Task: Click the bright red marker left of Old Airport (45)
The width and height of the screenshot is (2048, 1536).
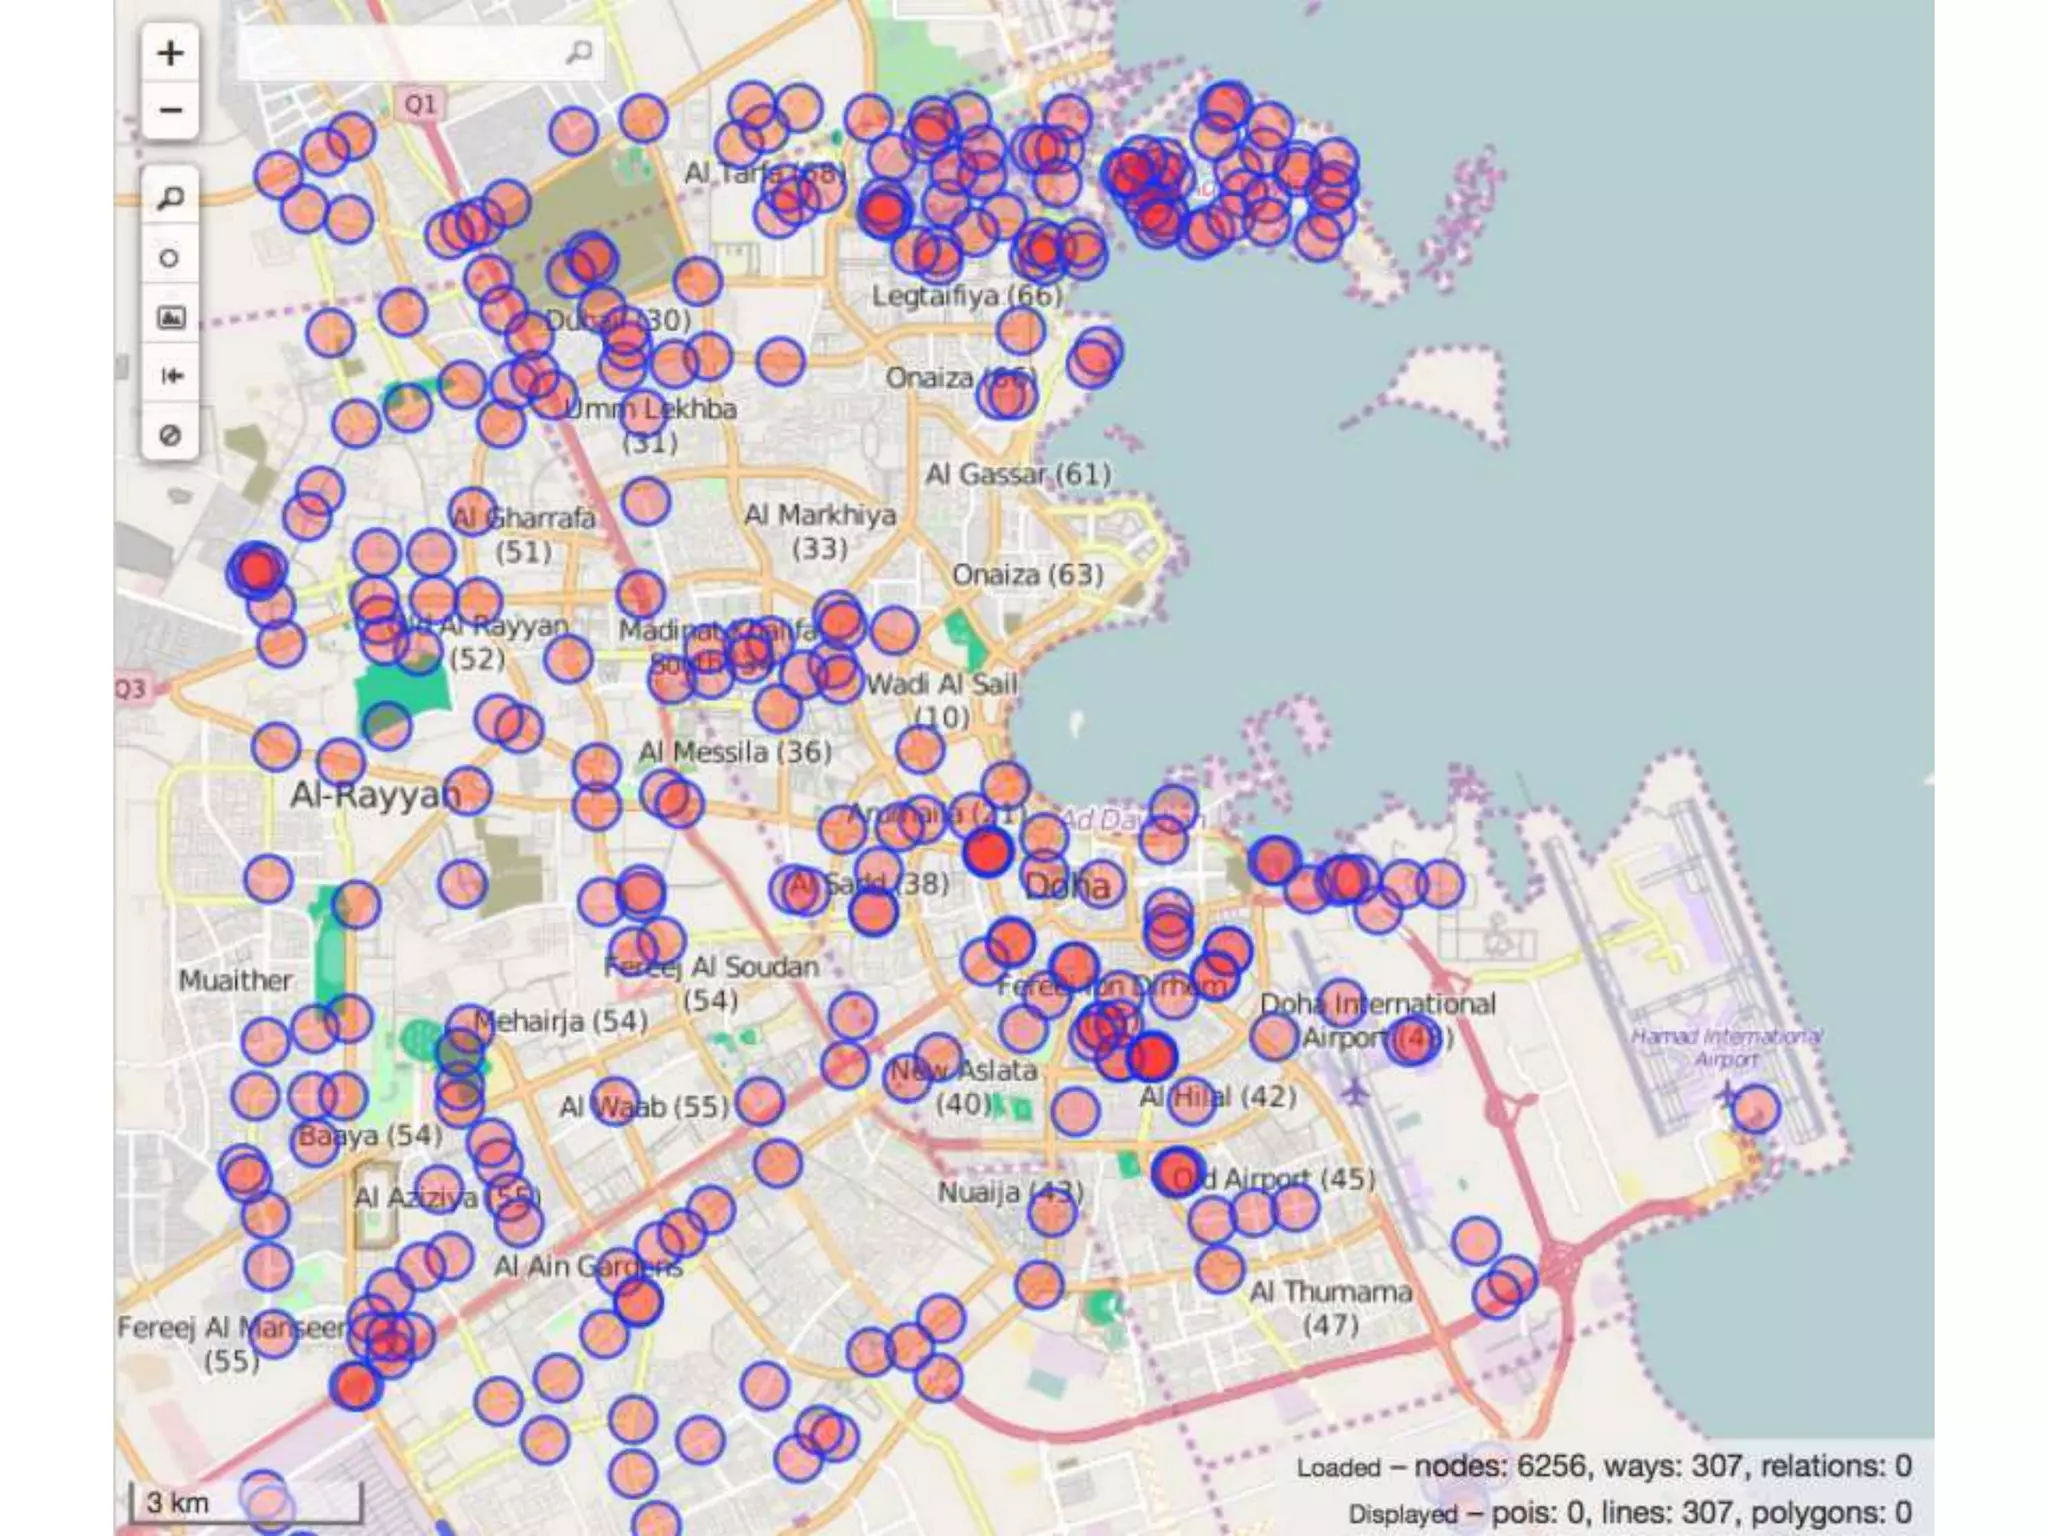Action: pos(1176,1172)
